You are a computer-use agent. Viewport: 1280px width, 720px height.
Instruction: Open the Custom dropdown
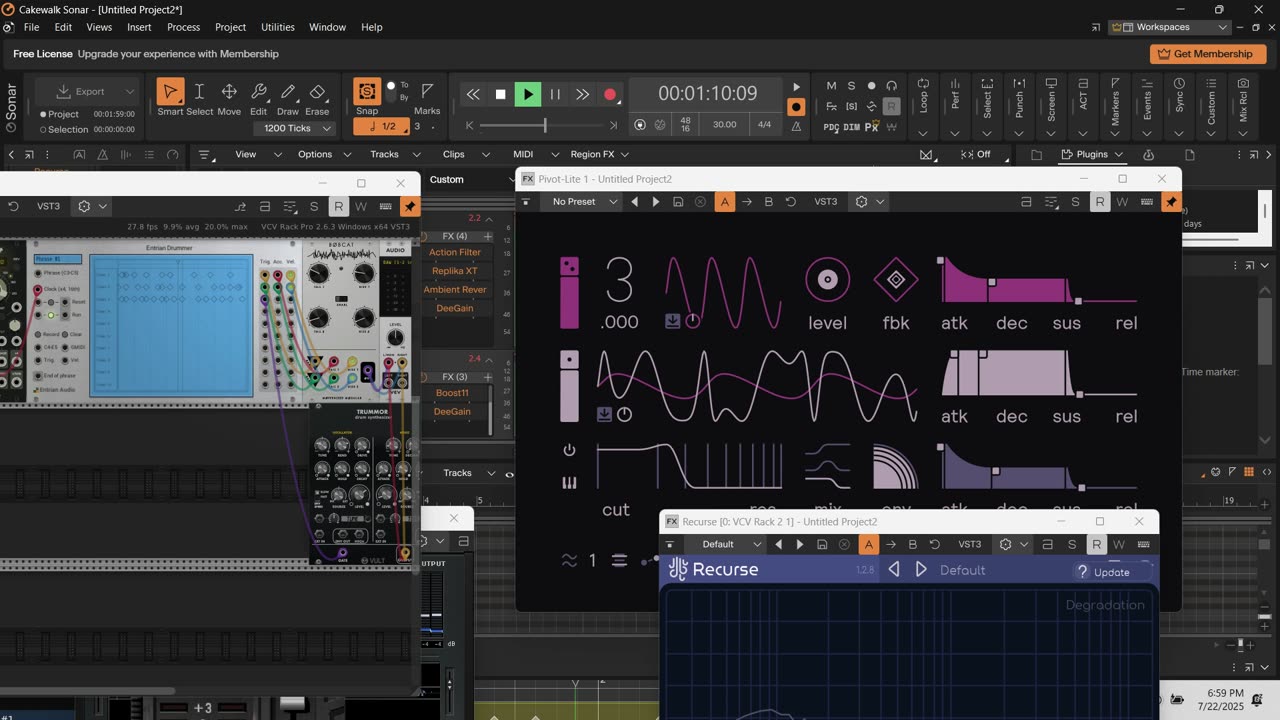click(469, 179)
